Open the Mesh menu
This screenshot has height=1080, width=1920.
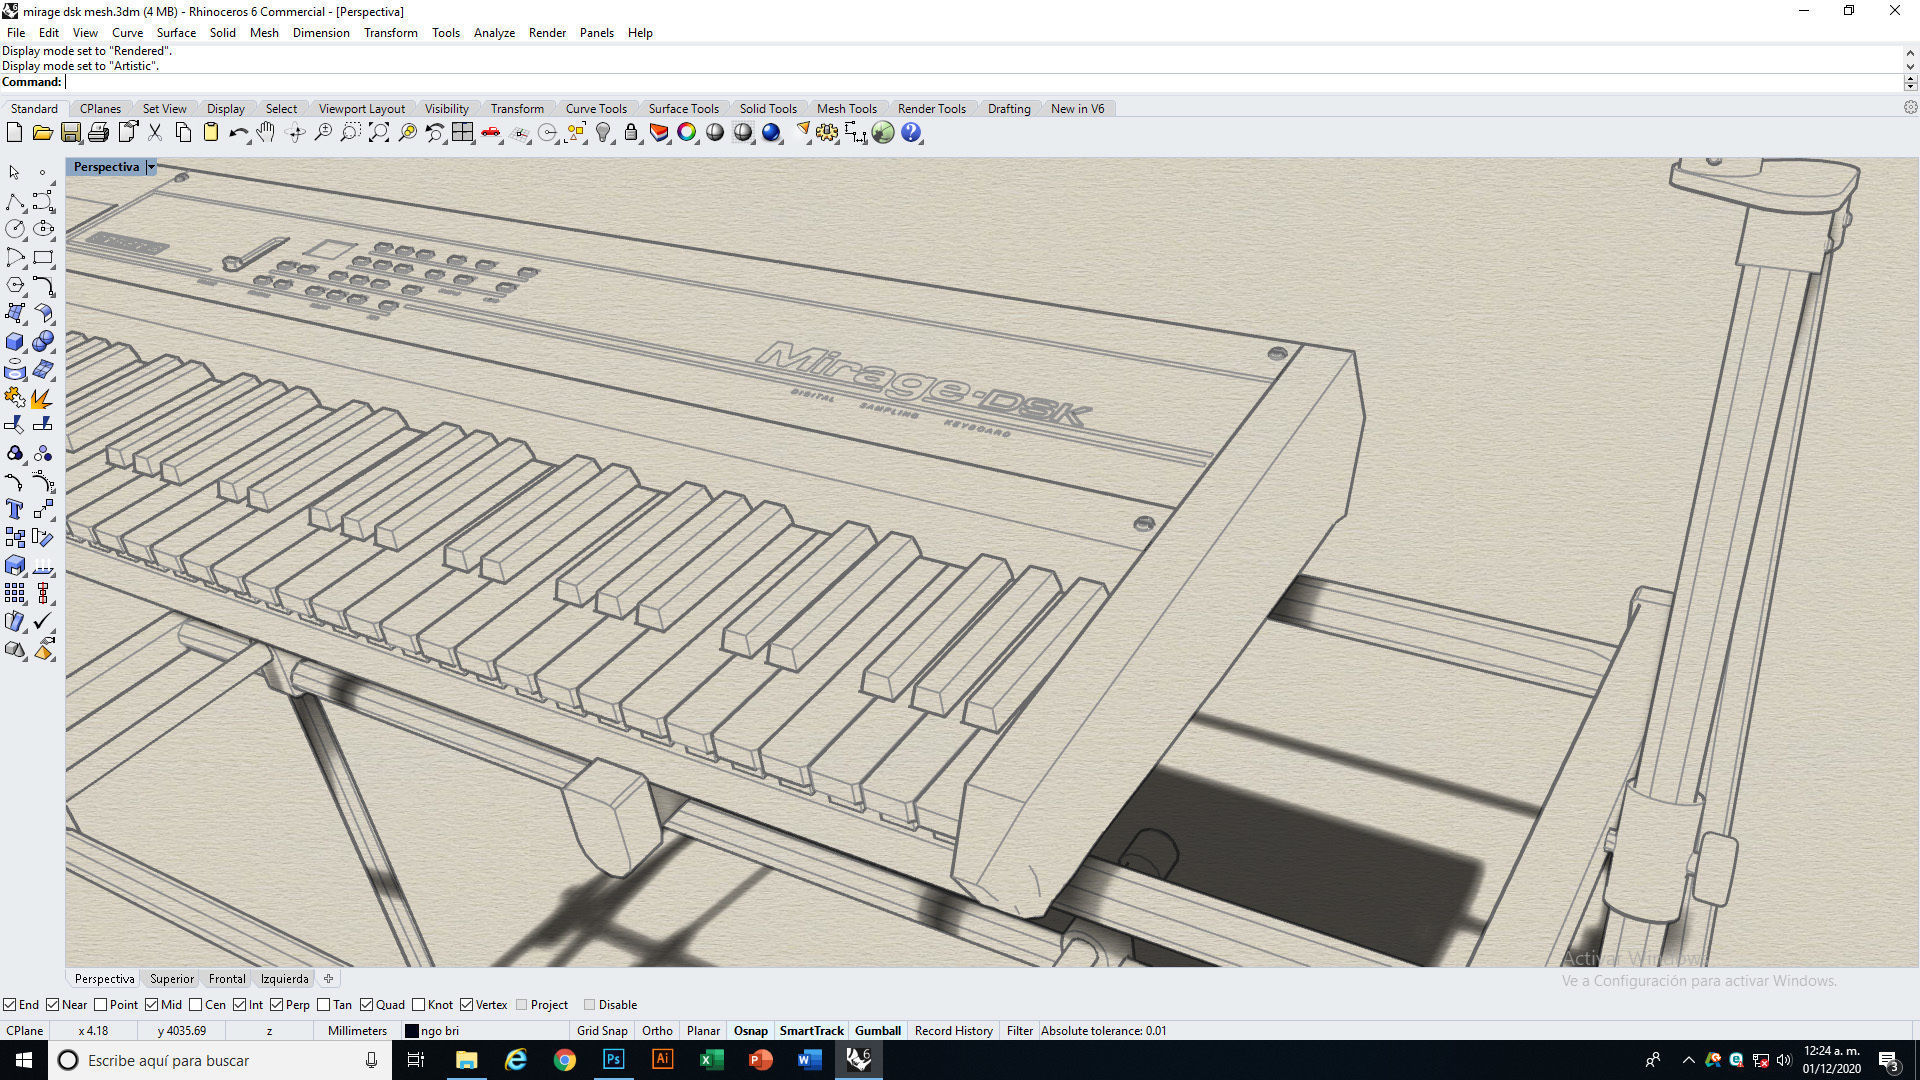point(264,33)
